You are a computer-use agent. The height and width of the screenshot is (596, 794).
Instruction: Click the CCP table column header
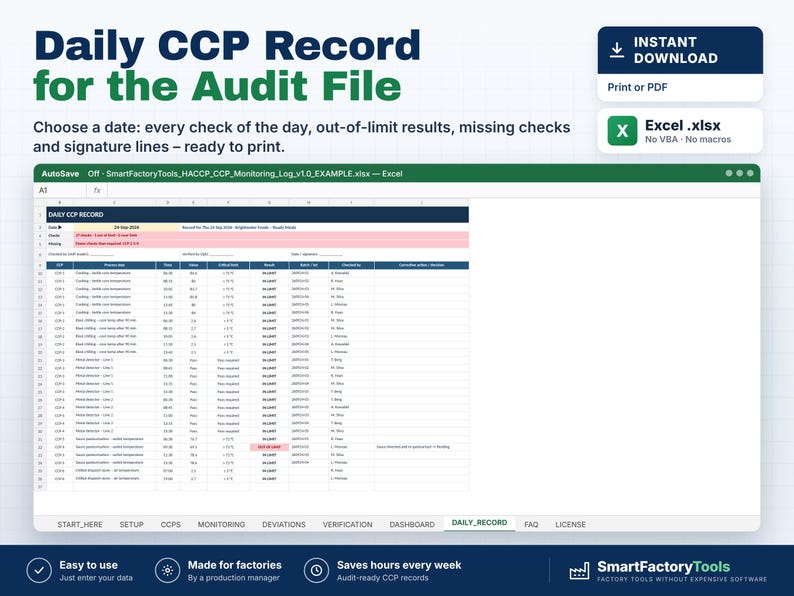(x=60, y=265)
